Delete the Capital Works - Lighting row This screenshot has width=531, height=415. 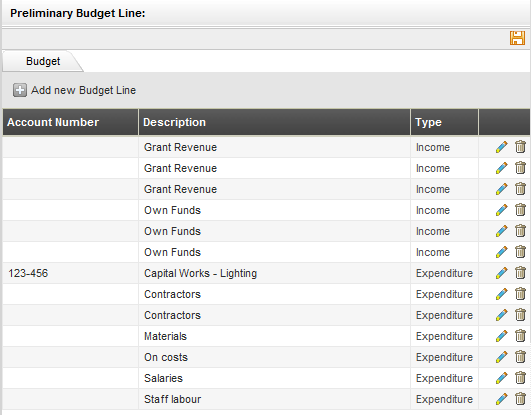tap(520, 273)
